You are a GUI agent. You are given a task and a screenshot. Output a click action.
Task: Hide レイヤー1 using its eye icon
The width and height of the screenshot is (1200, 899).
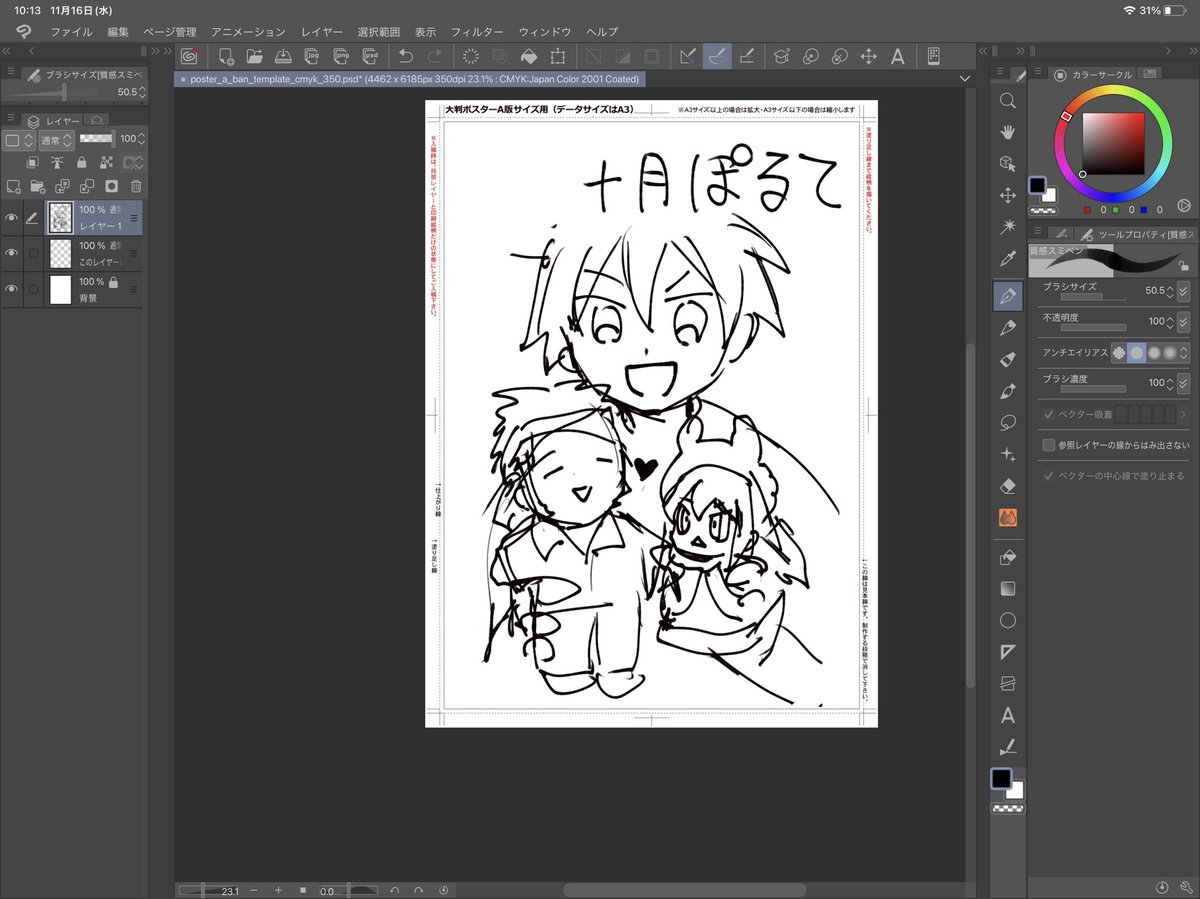click(x=12, y=217)
